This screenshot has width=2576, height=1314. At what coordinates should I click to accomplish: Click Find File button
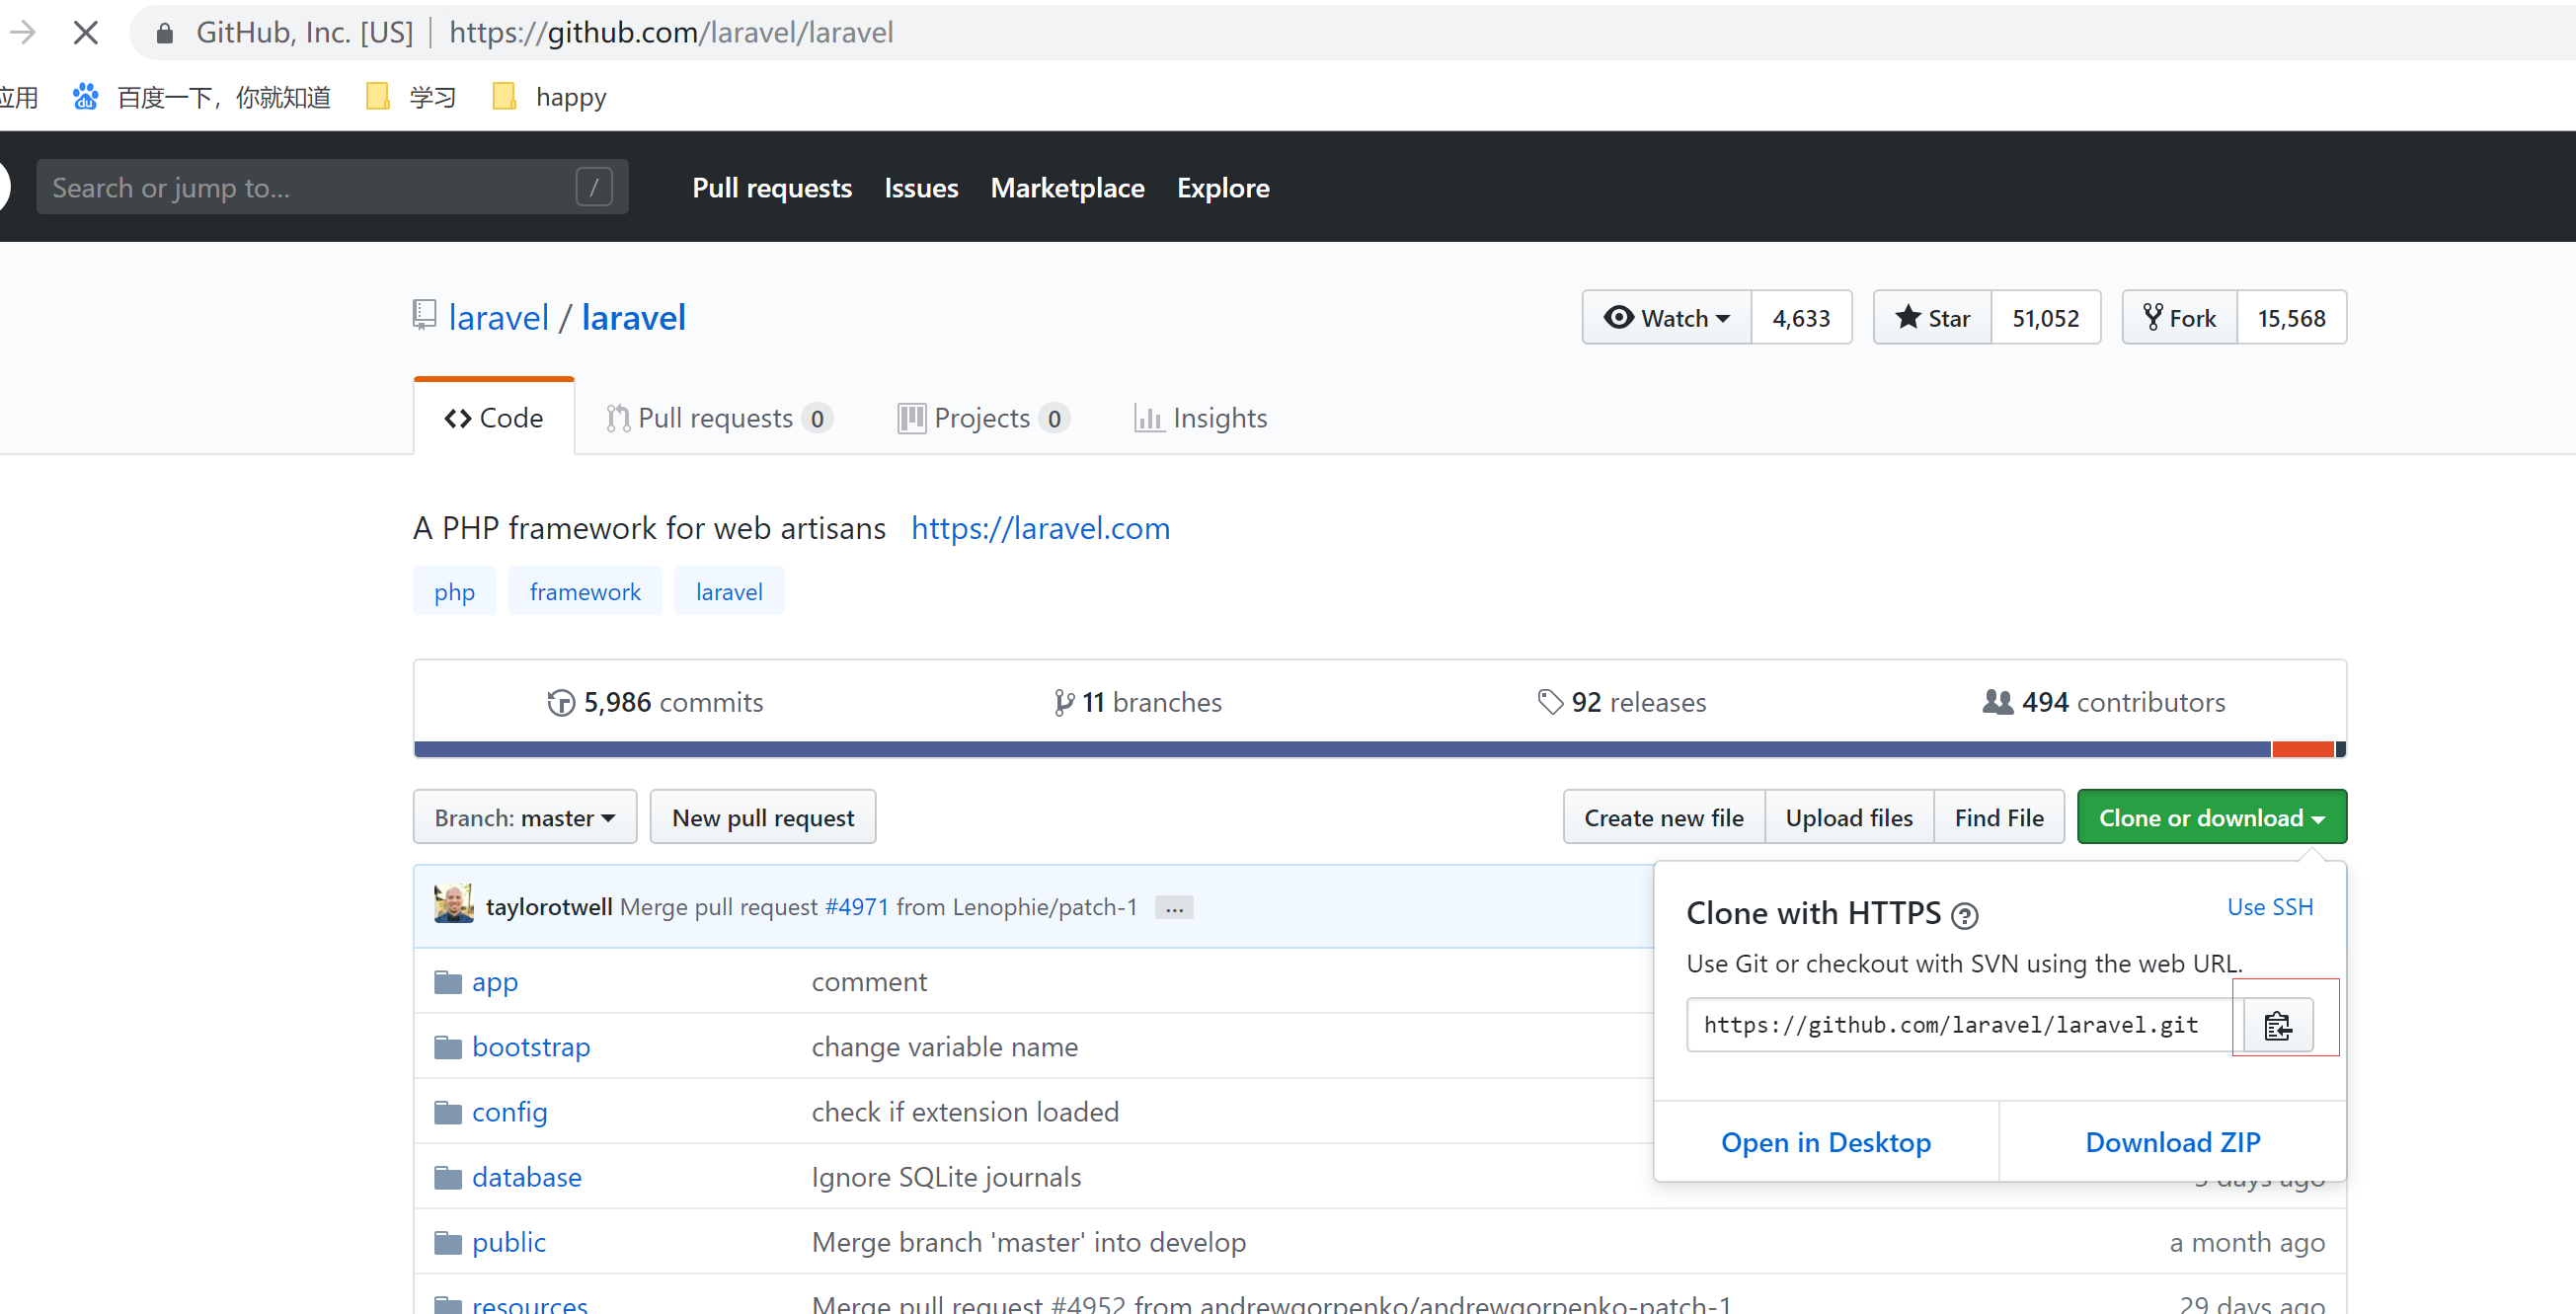click(x=1999, y=817)
